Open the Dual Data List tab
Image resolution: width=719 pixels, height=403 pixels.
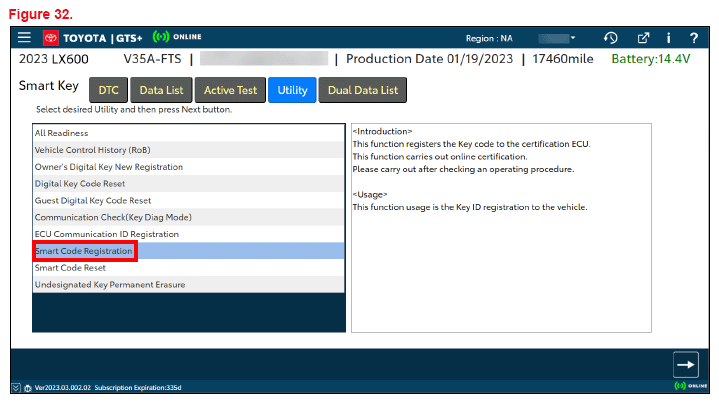(x=363, y=90)
